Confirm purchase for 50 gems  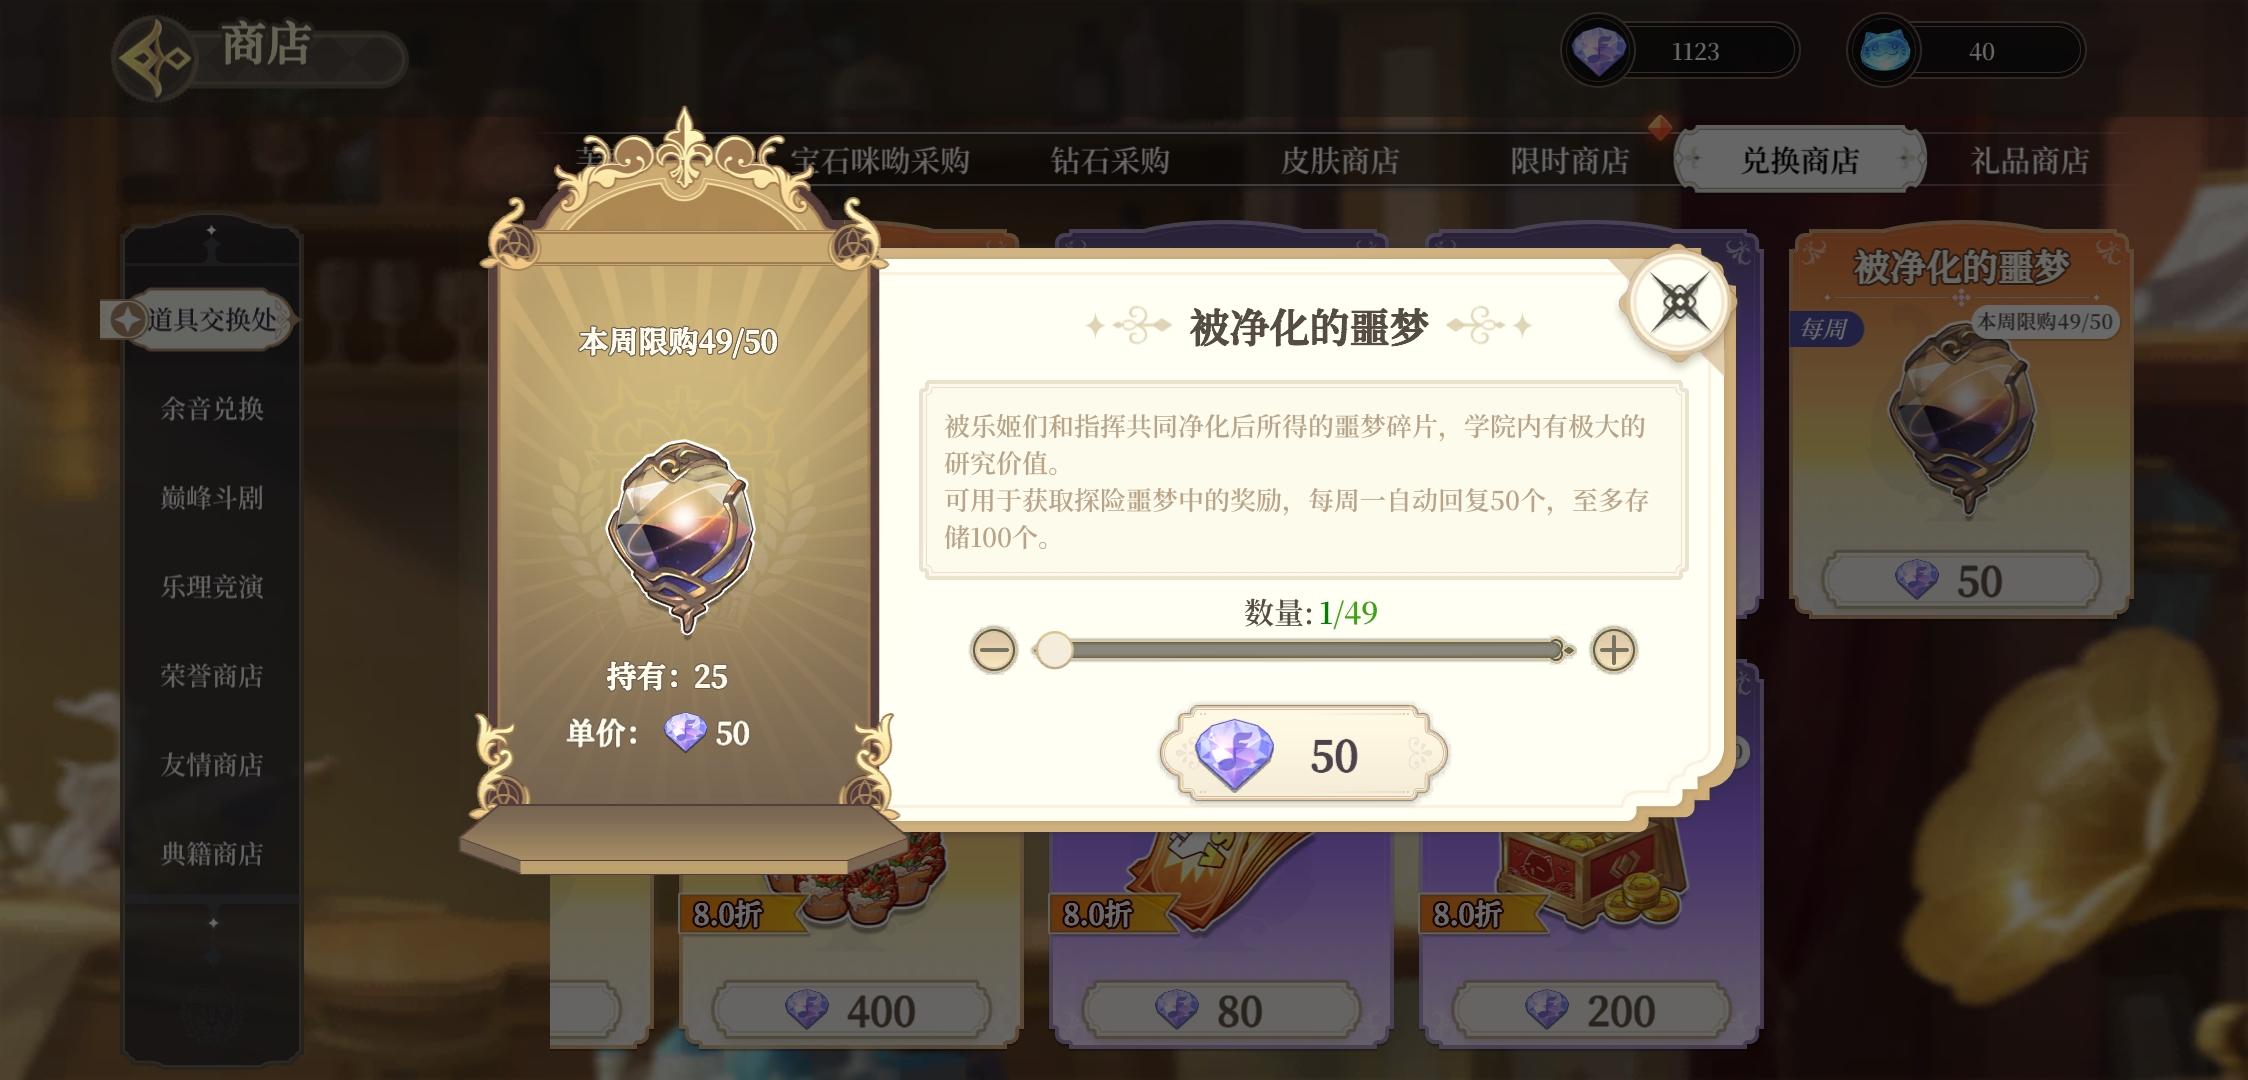pyautogui.click(x=1303, y=754)
